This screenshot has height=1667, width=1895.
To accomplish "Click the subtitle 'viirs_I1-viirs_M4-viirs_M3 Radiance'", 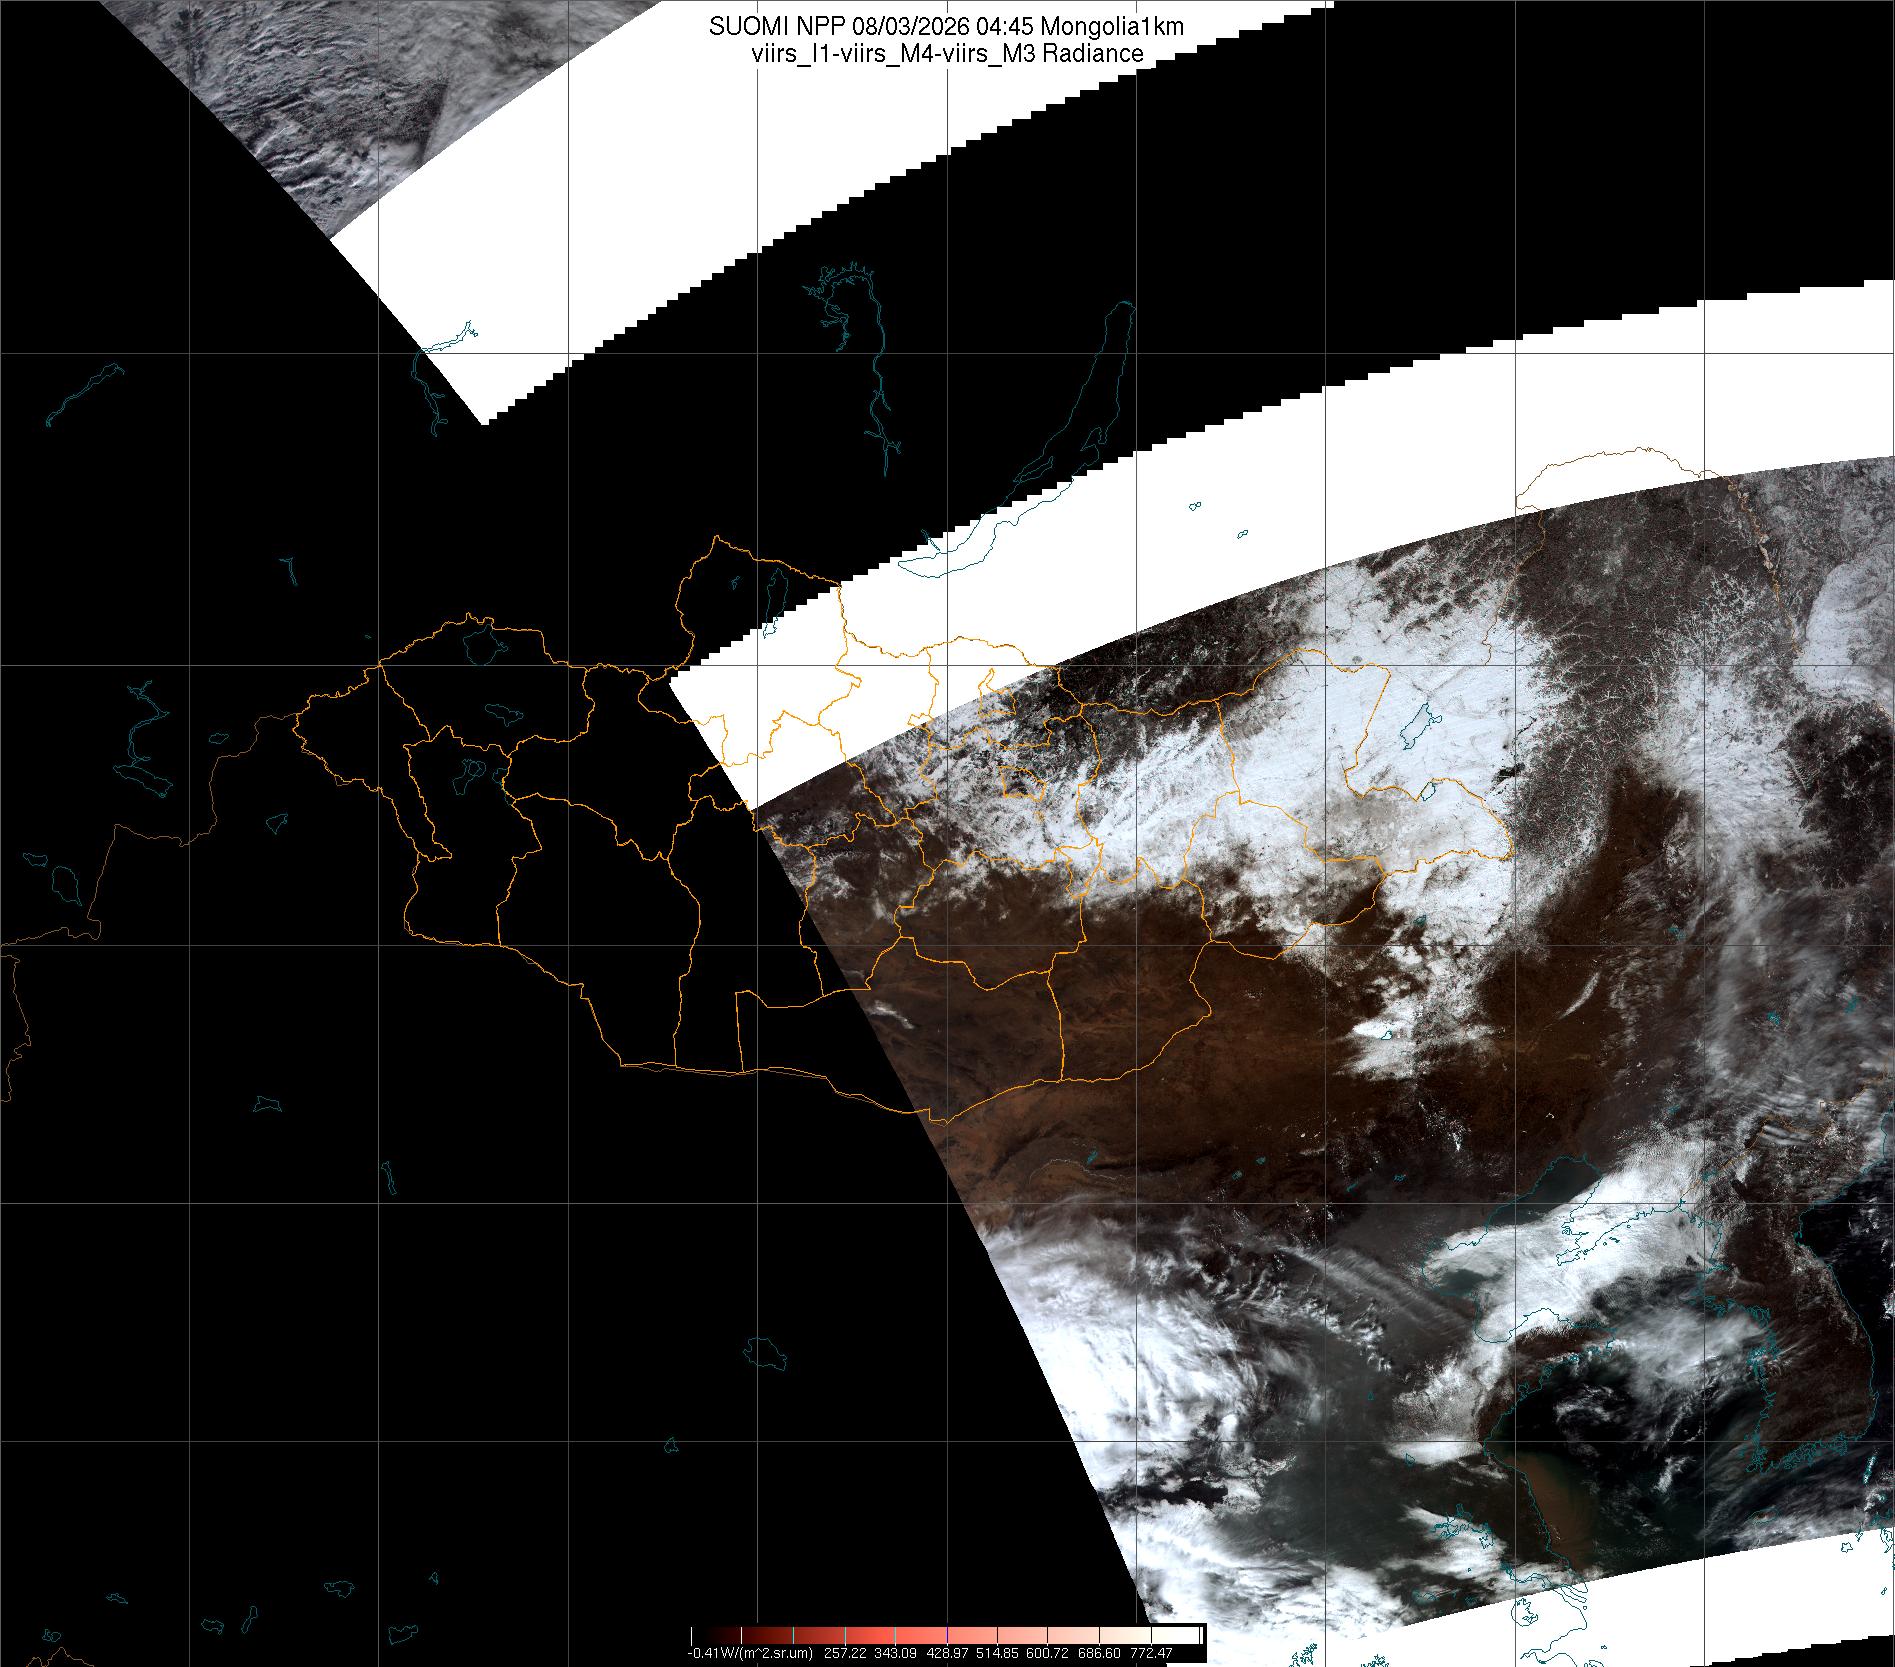I will (947, 54).
